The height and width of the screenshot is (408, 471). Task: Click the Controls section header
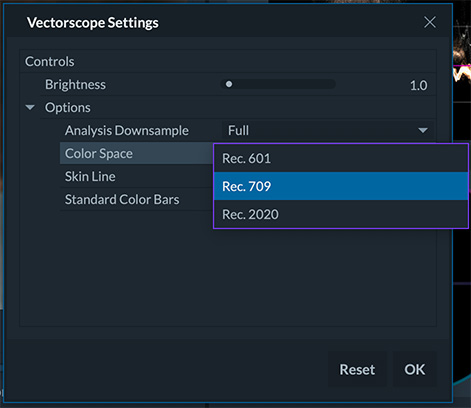coord(50,61)
